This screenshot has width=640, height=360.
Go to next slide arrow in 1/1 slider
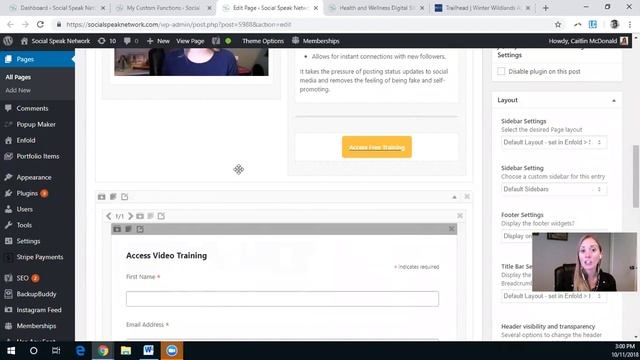[x=130, y=216]
